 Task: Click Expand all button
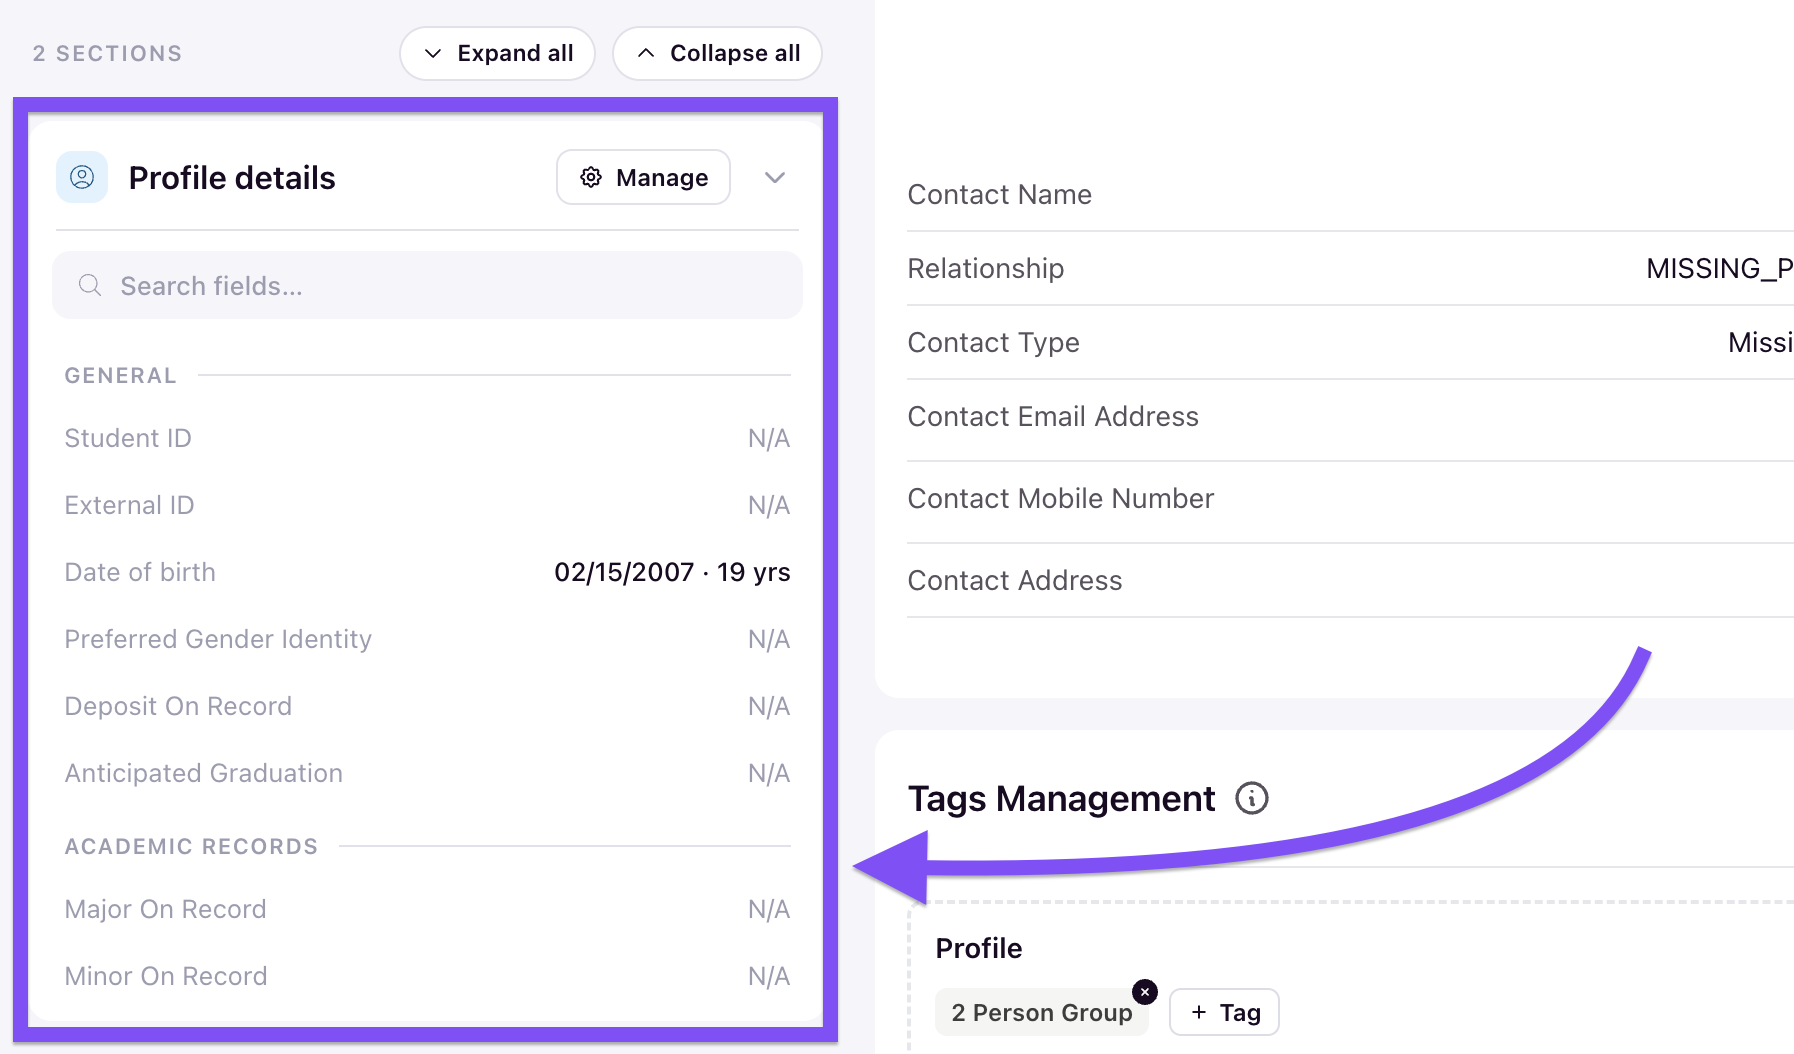[498, 53]
